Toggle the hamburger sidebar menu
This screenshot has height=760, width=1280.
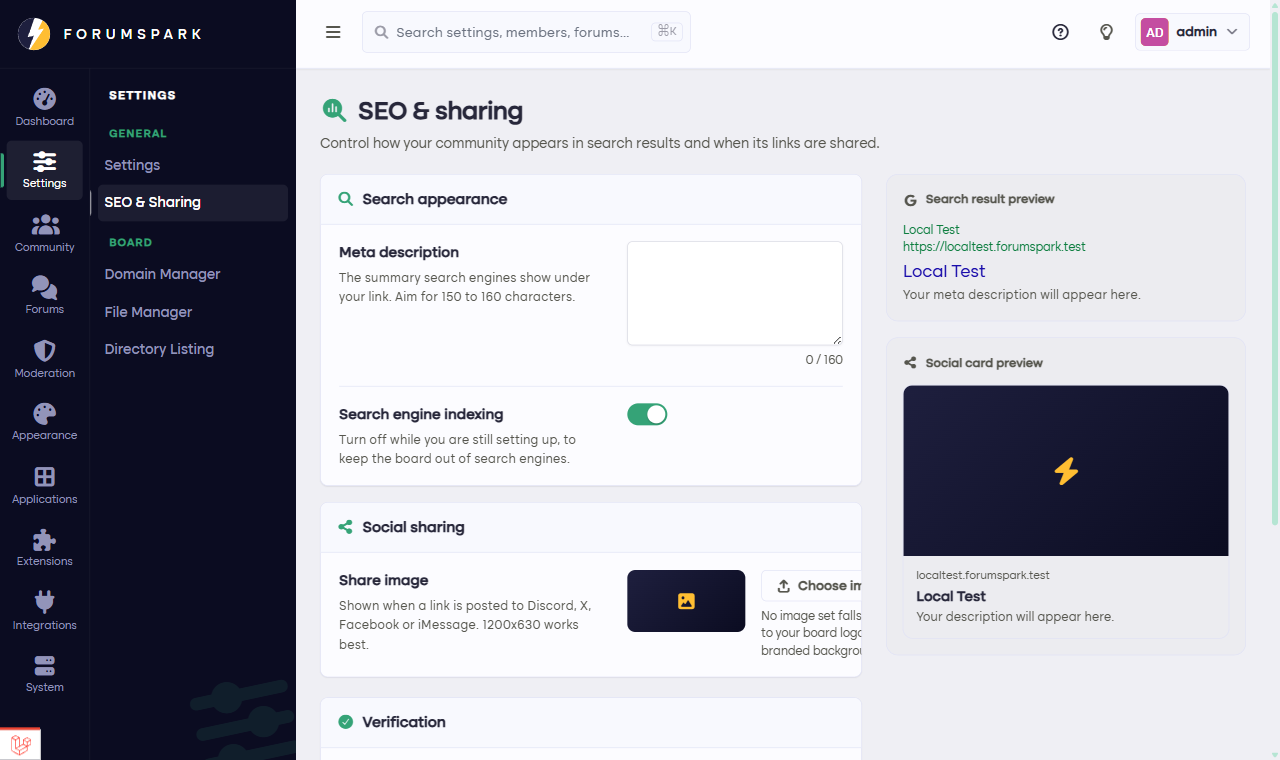click(x=333, y=32)
